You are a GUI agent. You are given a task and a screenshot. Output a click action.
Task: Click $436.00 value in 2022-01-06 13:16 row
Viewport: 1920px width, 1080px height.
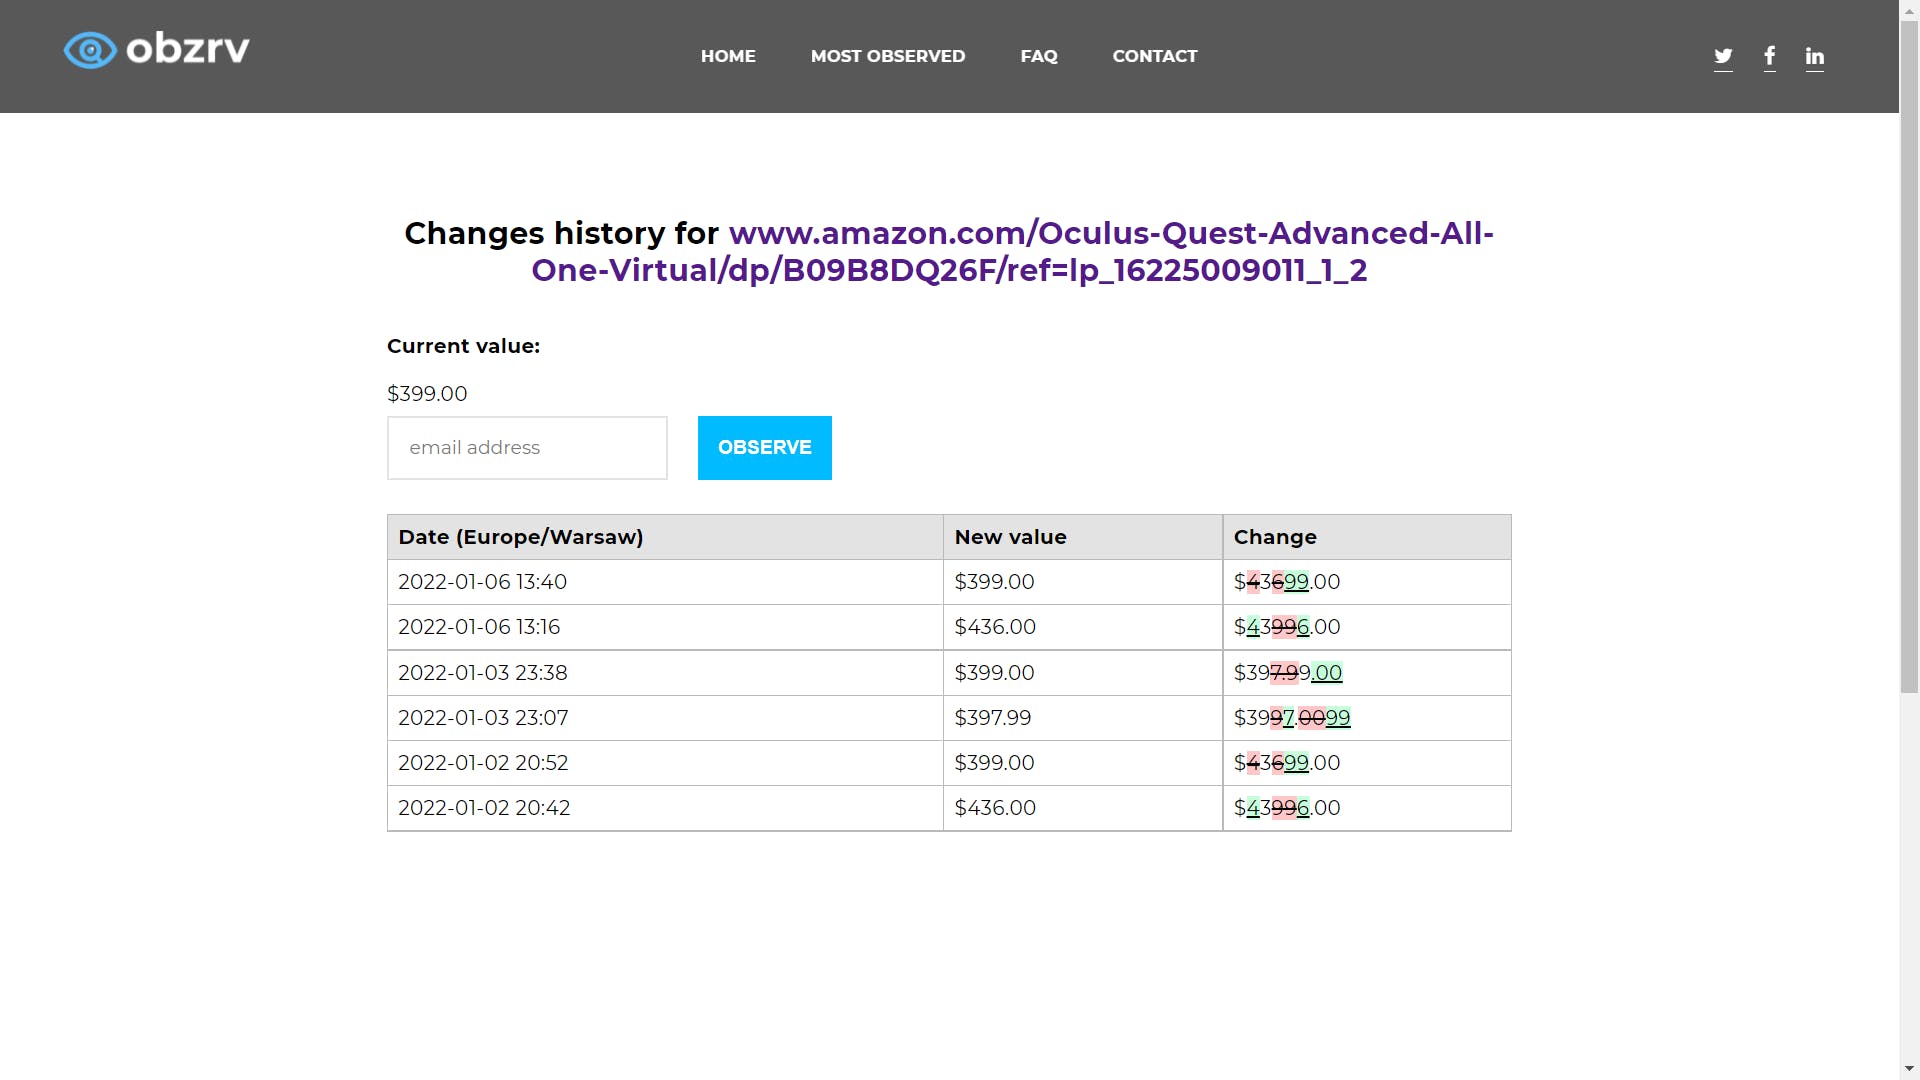1083,627
